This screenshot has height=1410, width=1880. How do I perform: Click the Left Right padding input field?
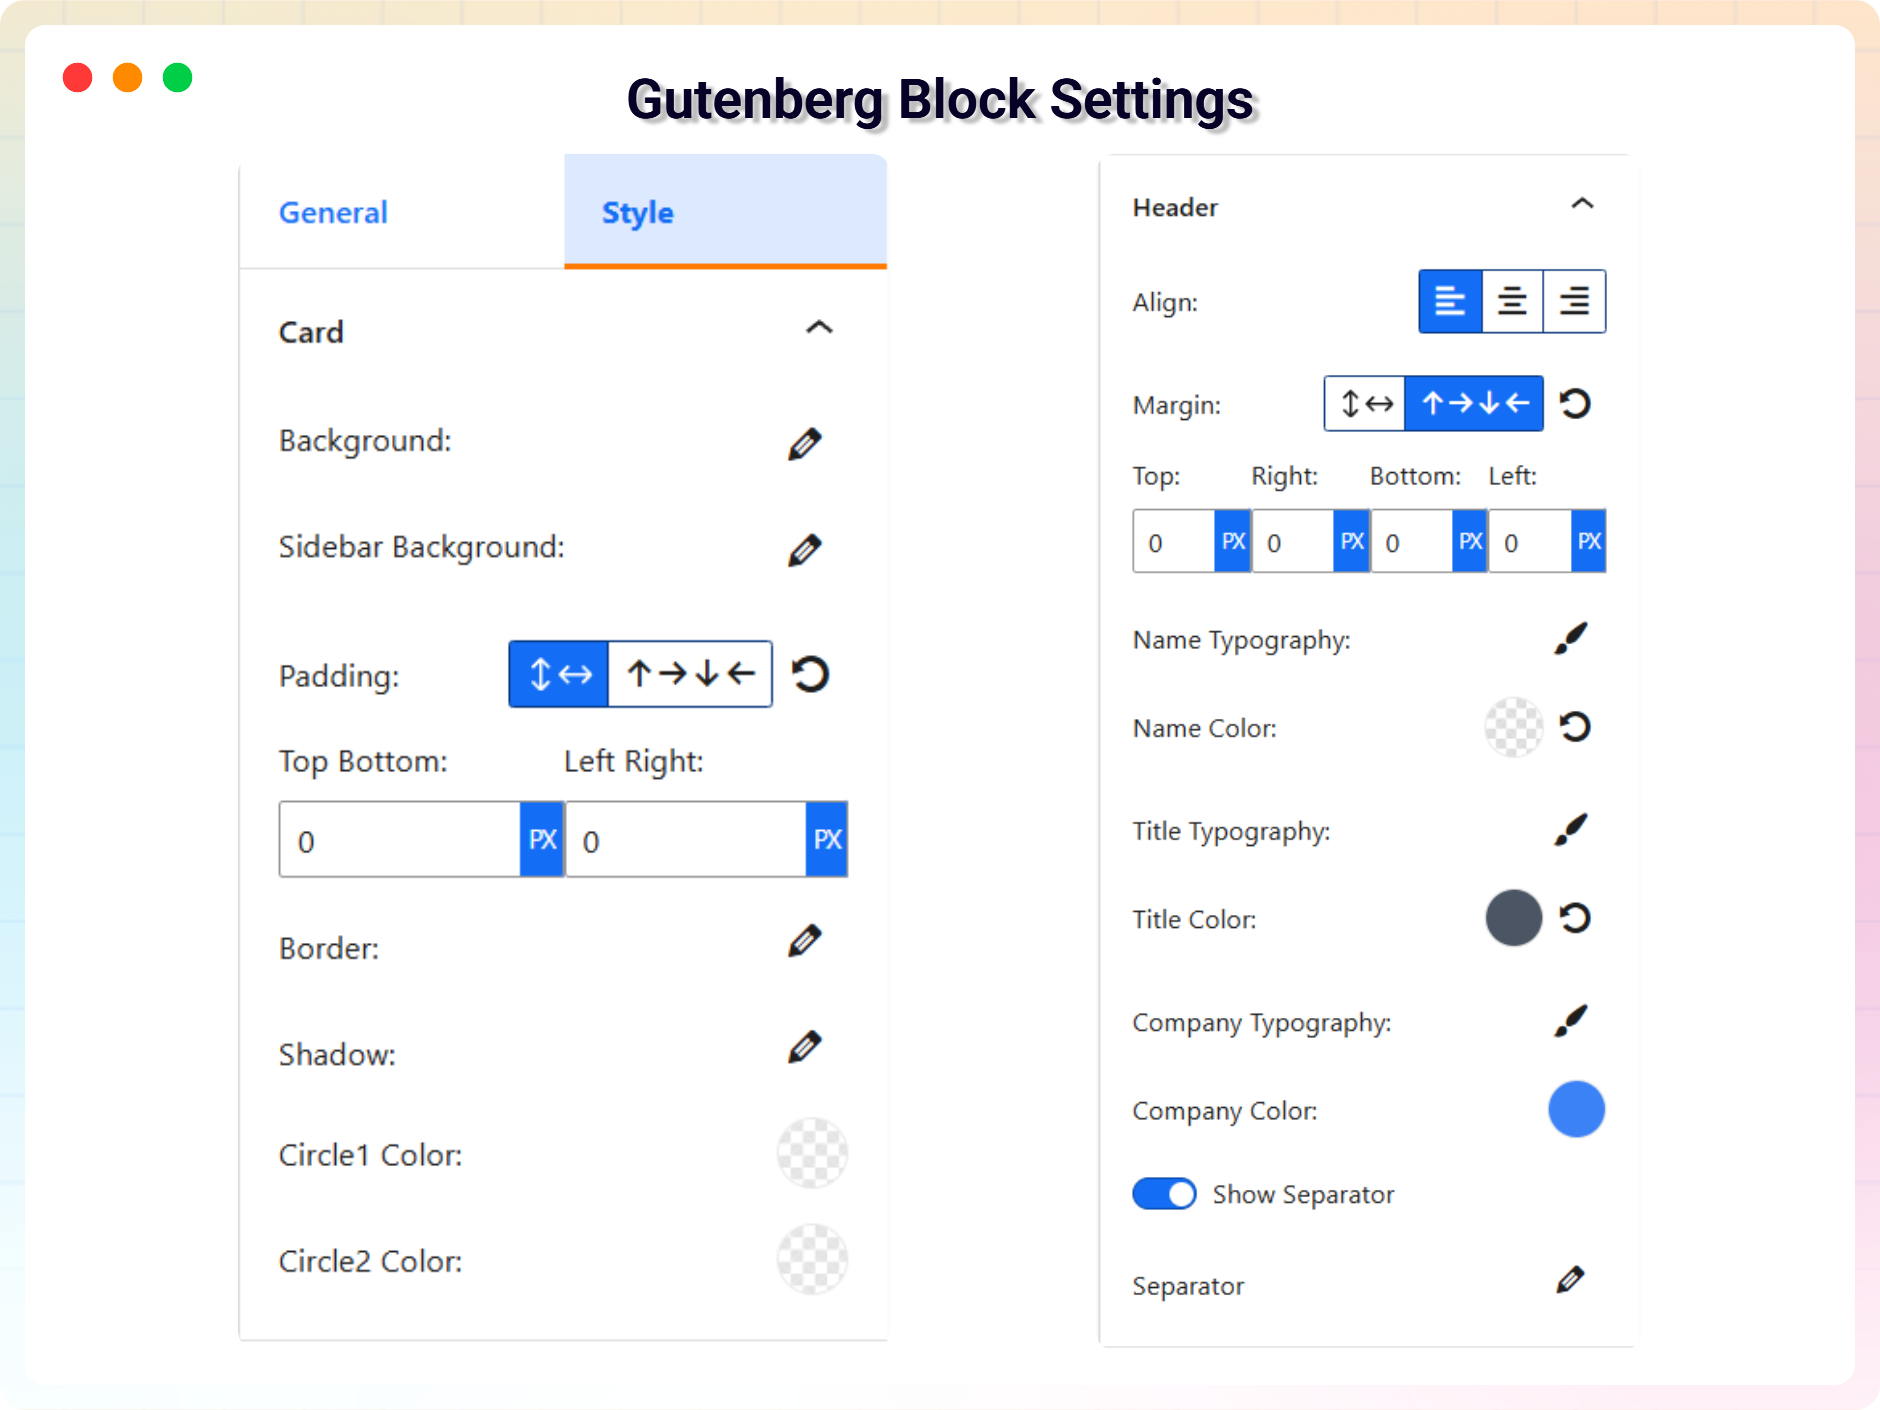686,839
